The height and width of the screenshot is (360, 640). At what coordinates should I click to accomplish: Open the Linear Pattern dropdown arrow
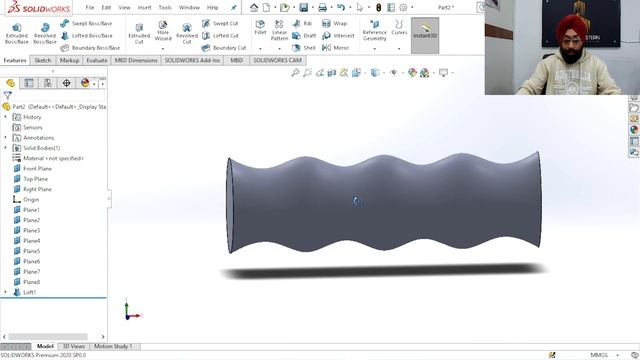tap(280, 49)
